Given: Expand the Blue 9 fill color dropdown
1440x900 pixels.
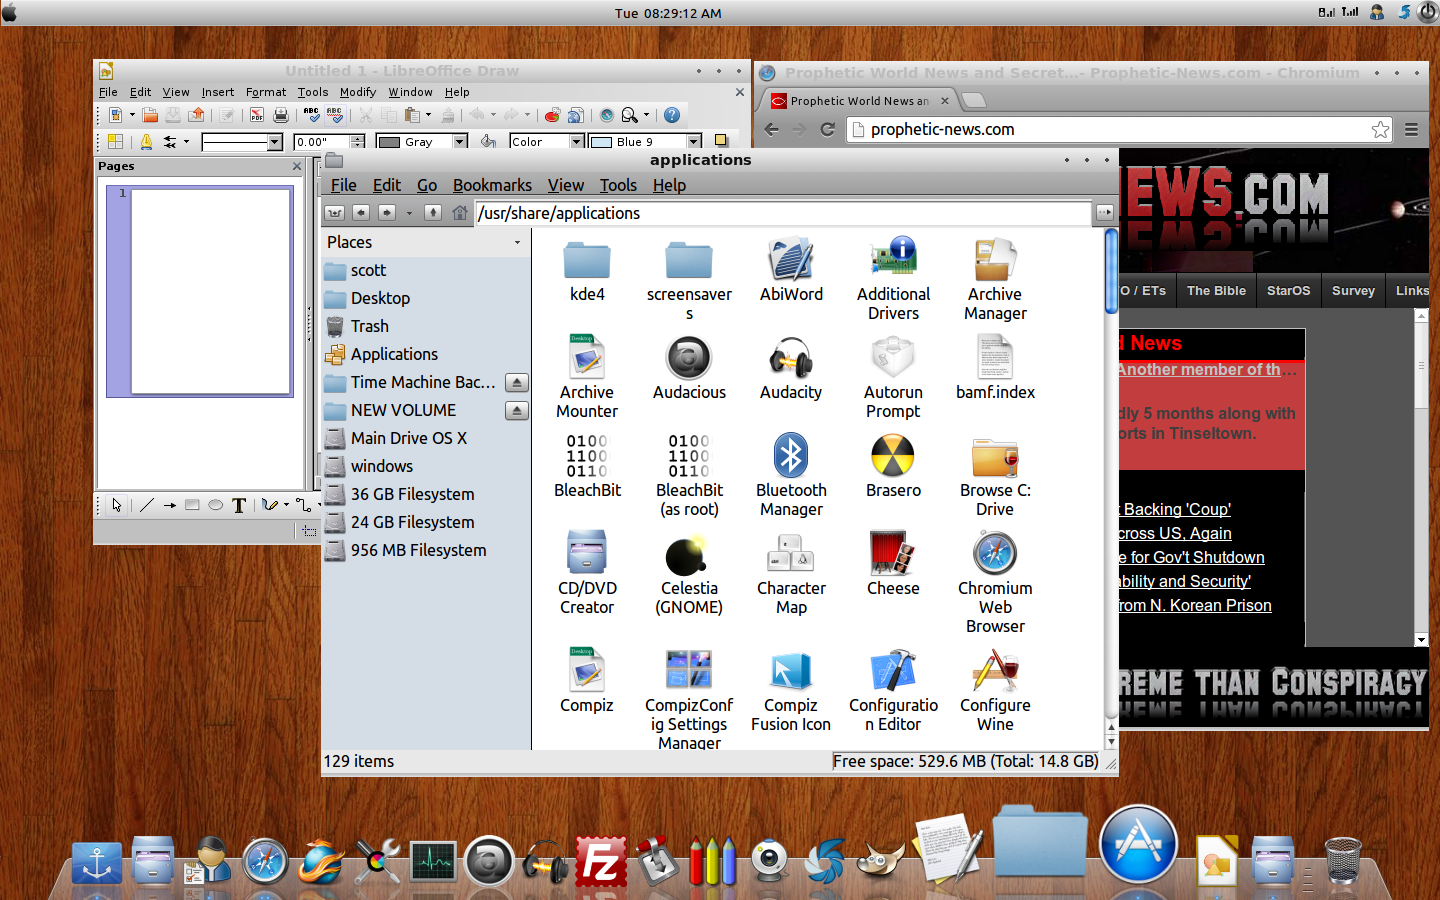Looking at the screenshot, I should click(x=693, y=142).
